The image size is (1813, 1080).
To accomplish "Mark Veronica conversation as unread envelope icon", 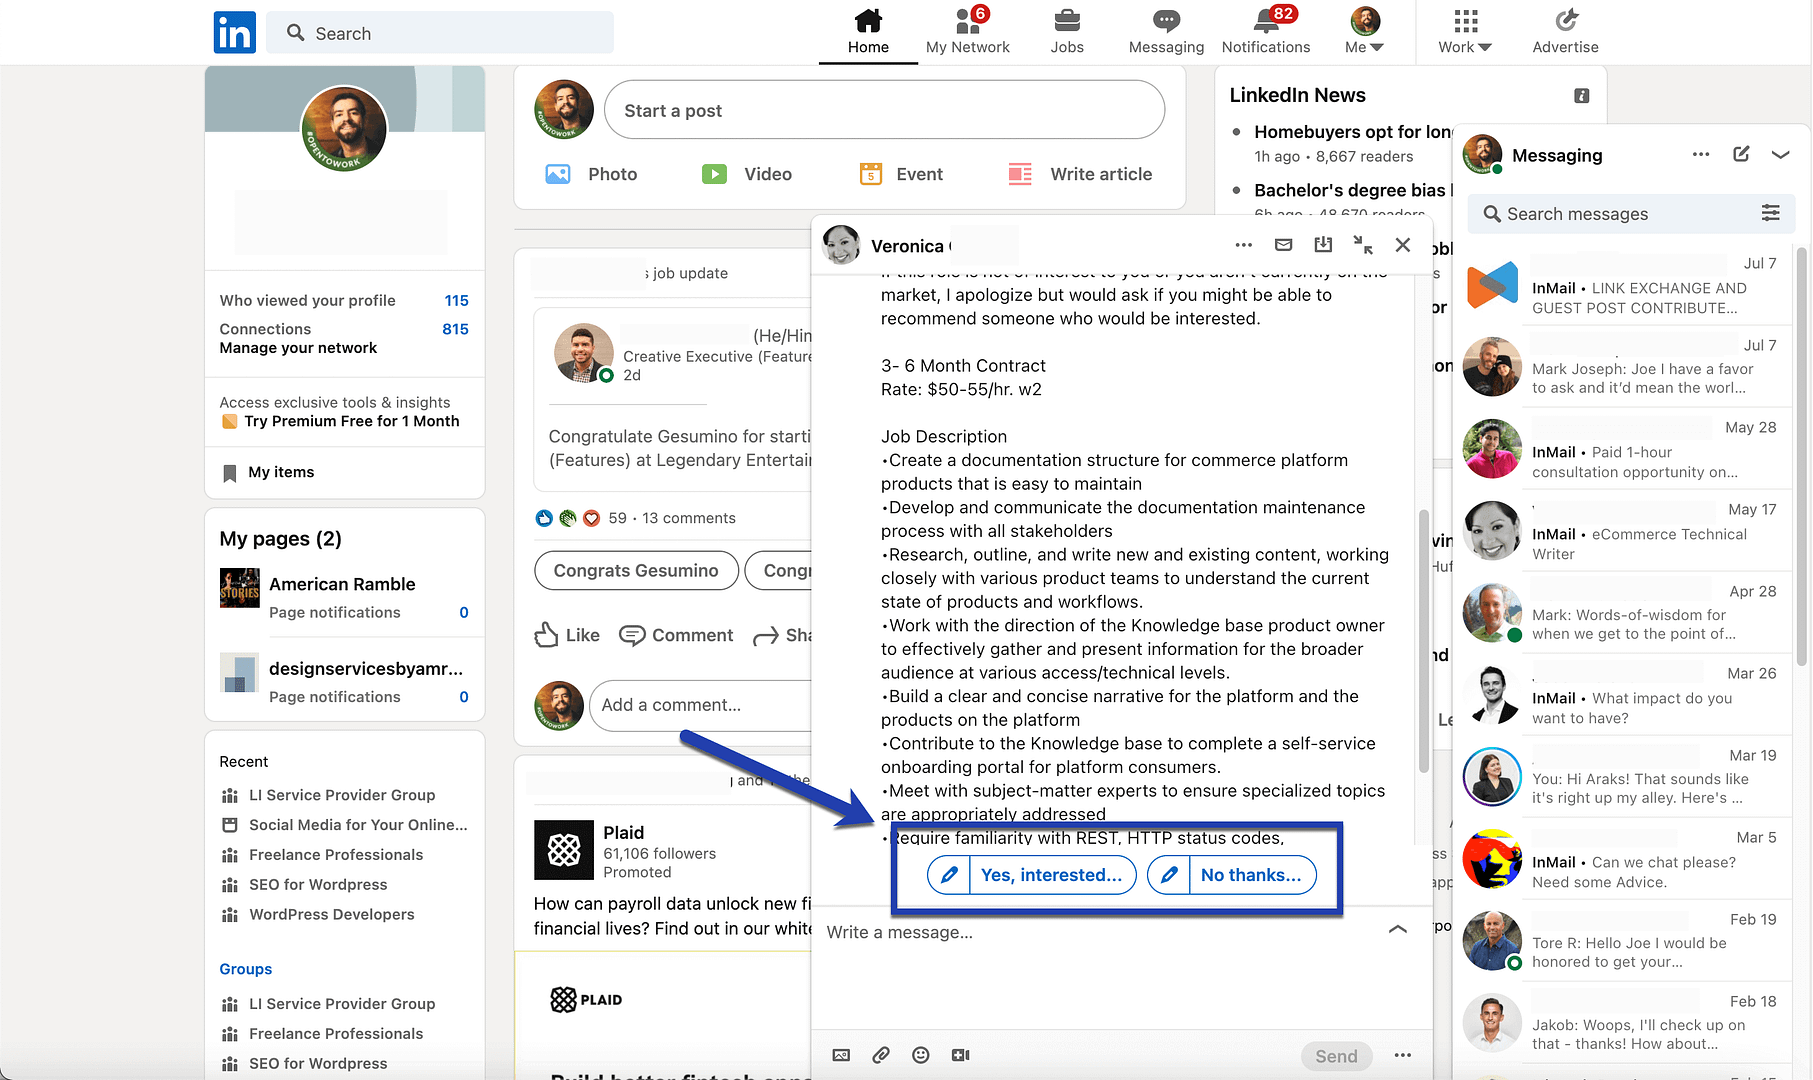I will 1284,245.
